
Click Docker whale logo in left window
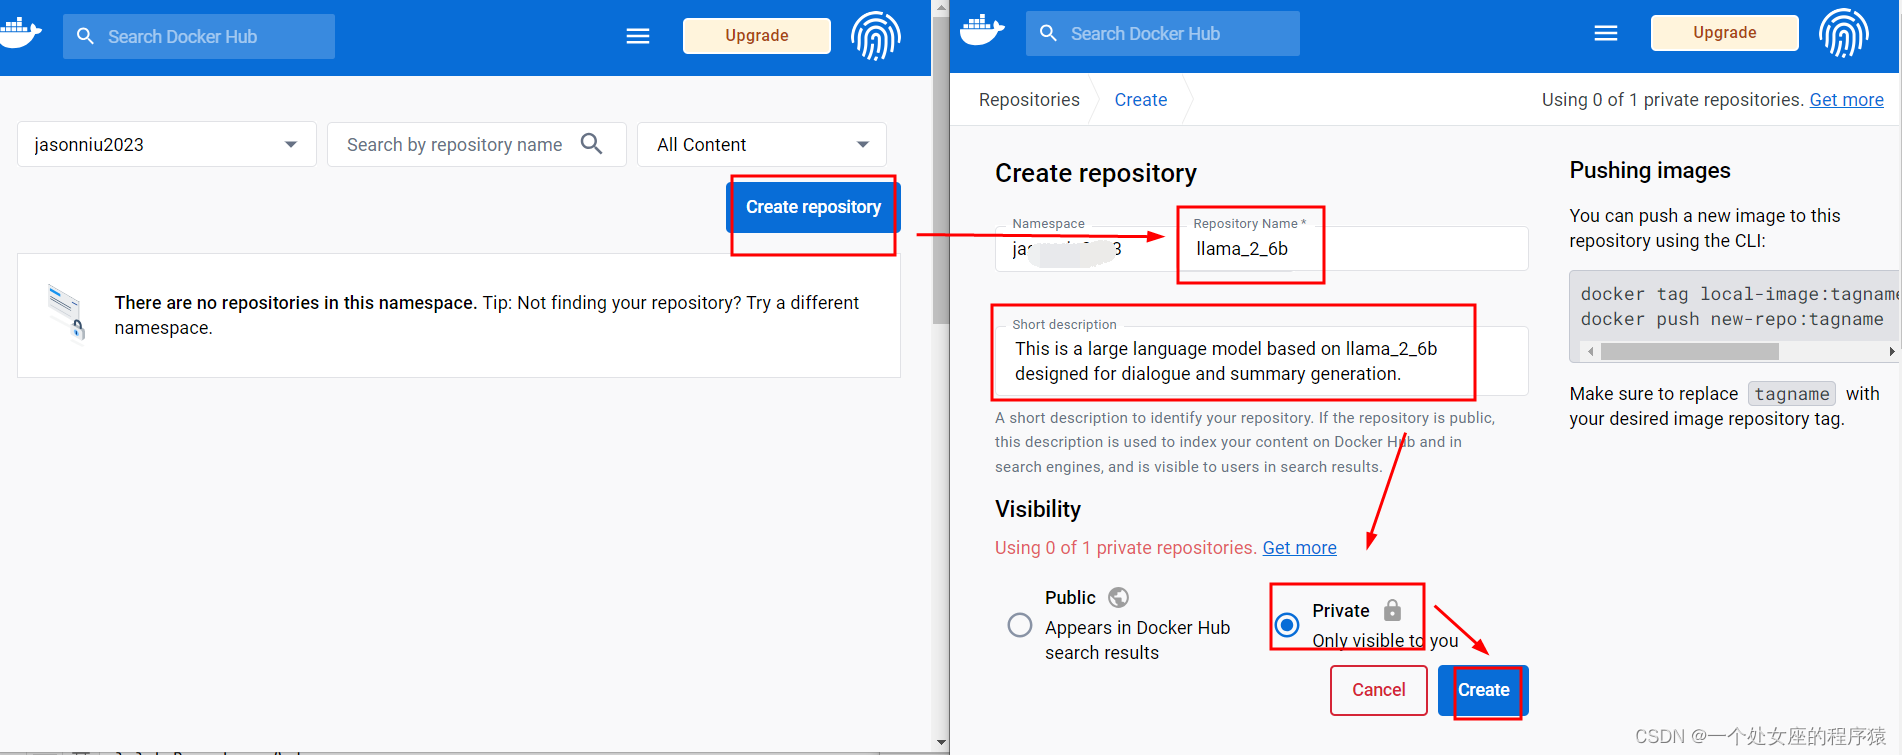coord(20,32)
